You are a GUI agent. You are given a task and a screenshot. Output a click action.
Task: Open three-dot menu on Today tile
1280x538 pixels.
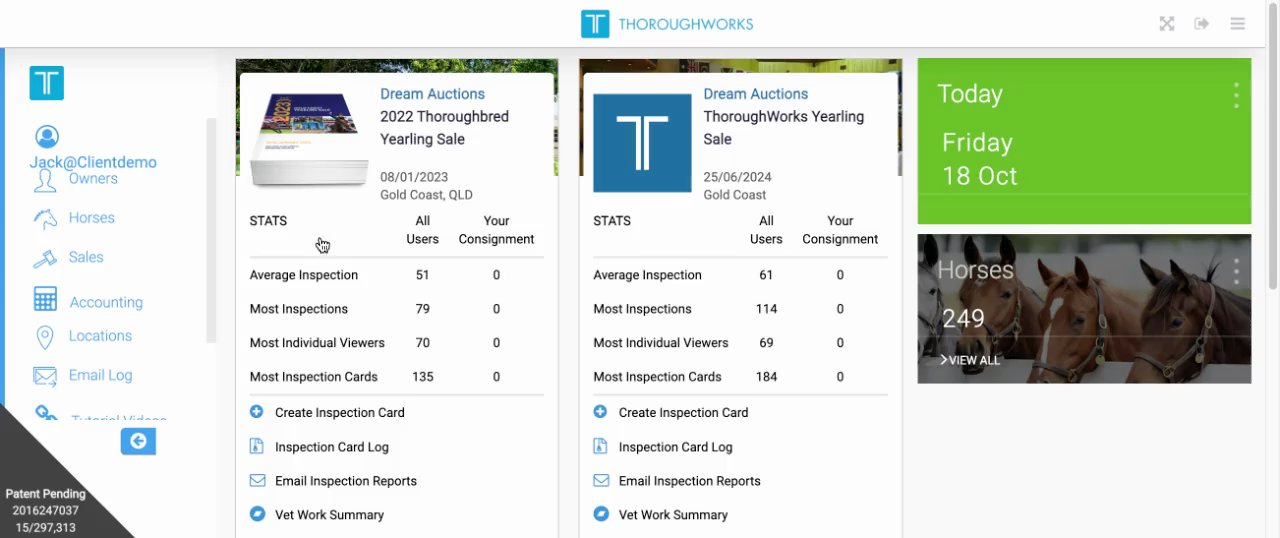click(1237, 95)
